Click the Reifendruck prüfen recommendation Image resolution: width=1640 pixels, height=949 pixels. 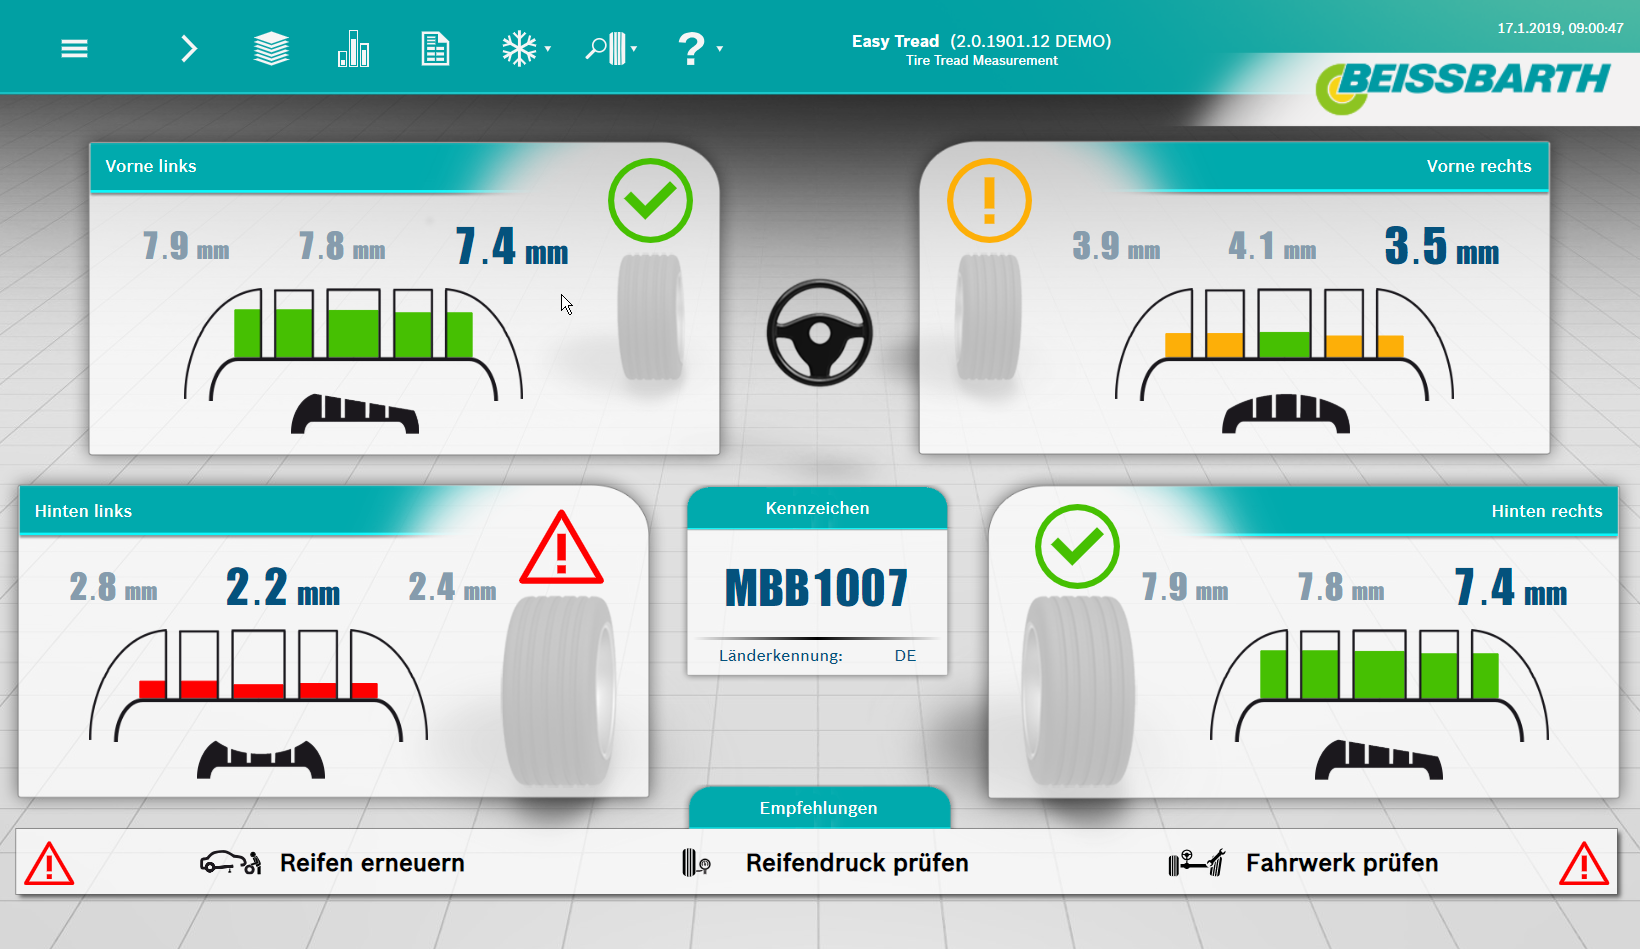856,863
